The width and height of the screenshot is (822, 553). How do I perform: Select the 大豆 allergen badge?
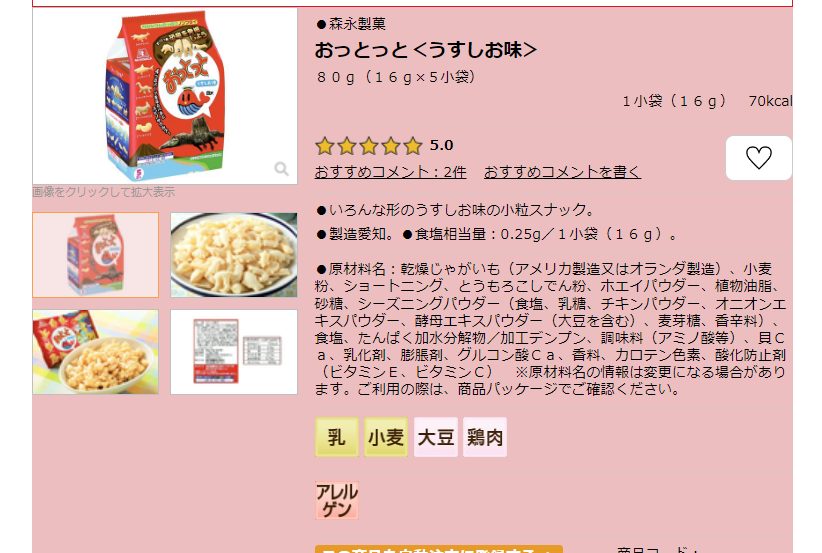click(x=436, y=437)
